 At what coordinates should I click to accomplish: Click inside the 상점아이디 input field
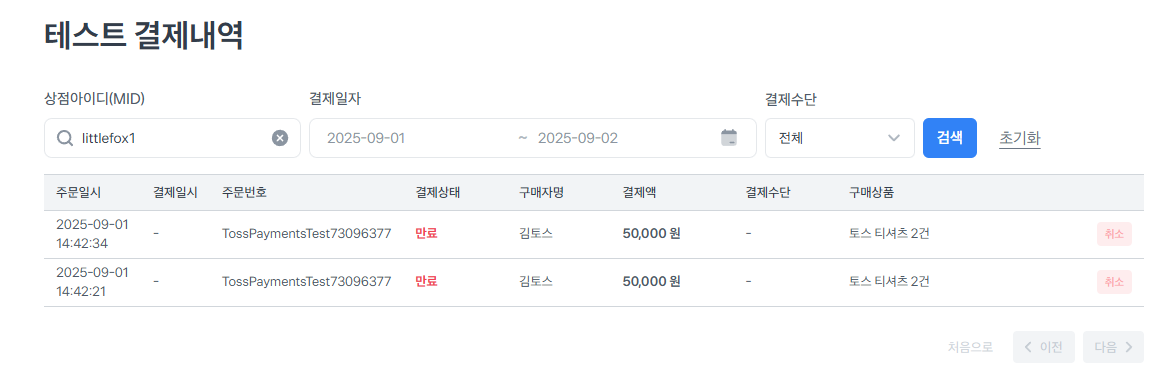tap(173, 138)
